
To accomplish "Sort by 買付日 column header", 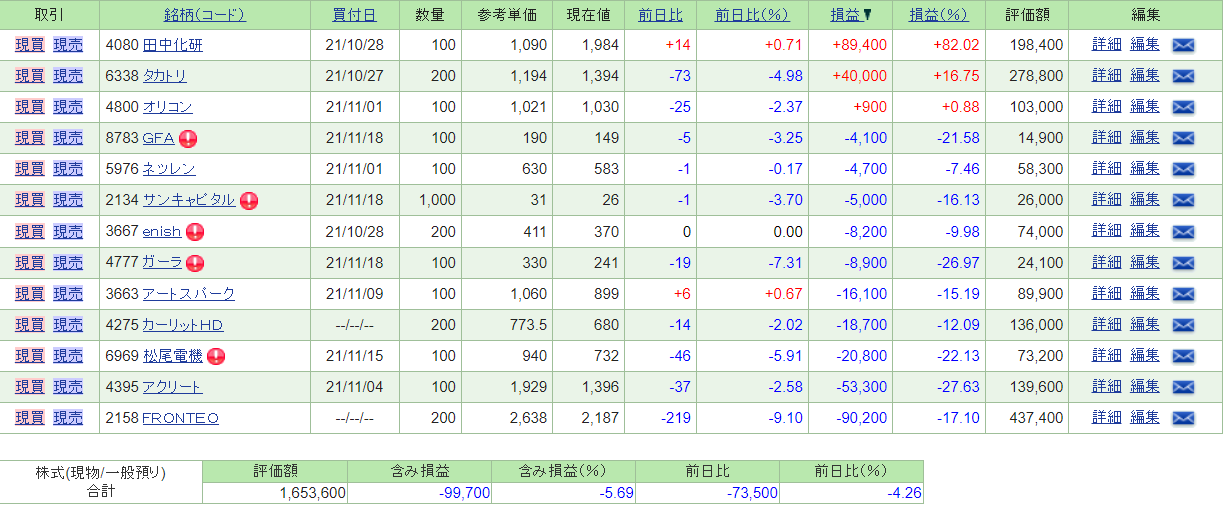I will click(x=355, y=15).
